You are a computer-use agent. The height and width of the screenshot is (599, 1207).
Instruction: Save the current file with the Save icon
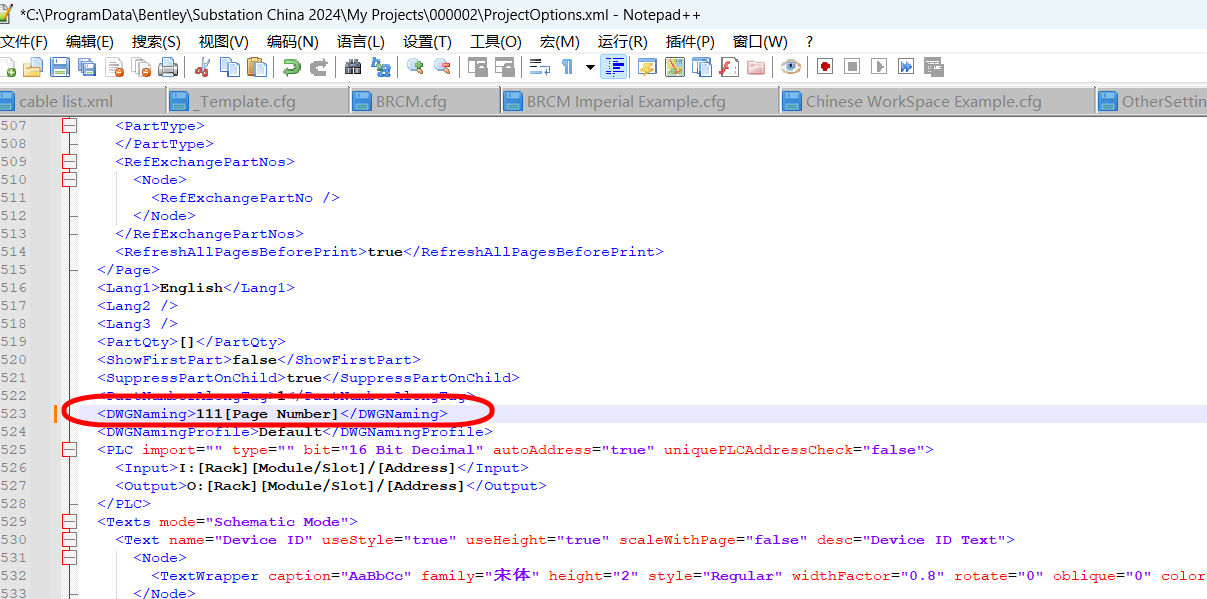[60, 67]
